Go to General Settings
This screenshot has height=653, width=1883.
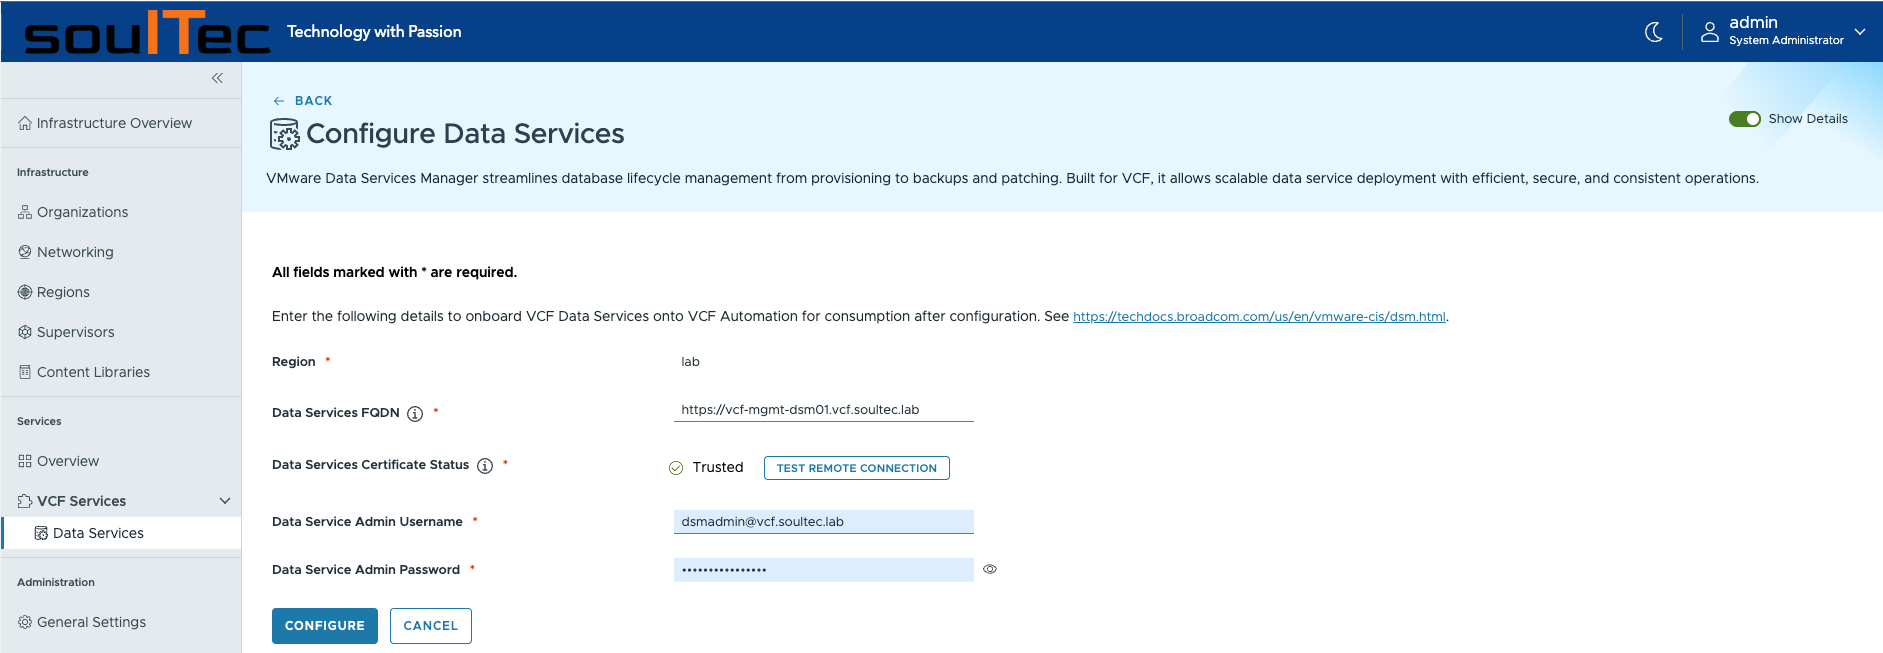pos(91,622)
